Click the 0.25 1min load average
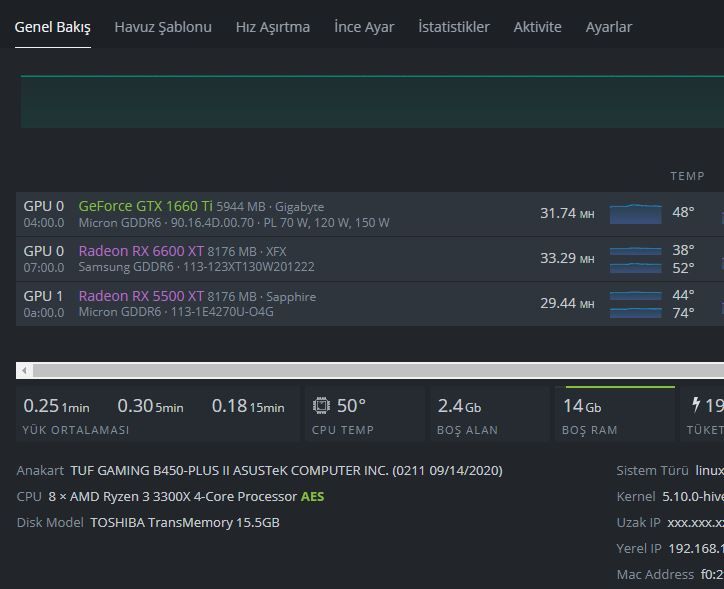This screenshot has width=724, height=589. [x=56, y=406]
